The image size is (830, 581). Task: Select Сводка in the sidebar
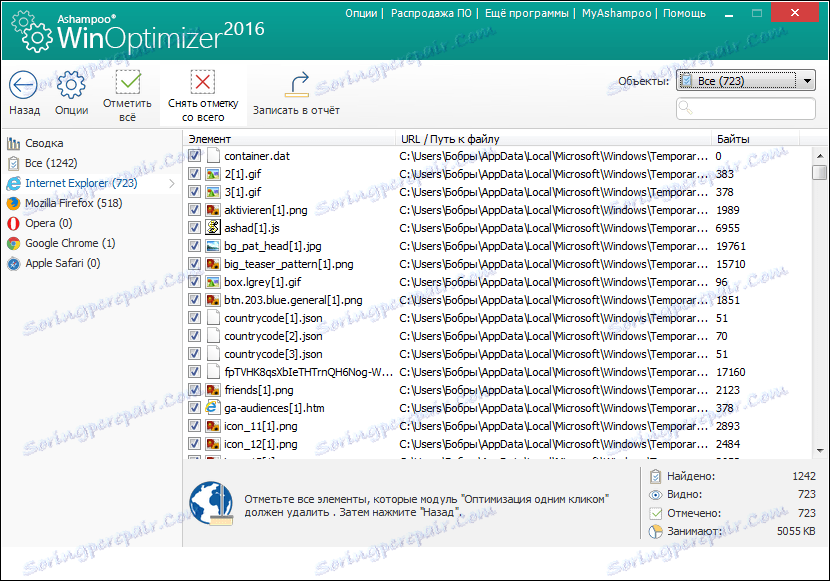point(44,143)
